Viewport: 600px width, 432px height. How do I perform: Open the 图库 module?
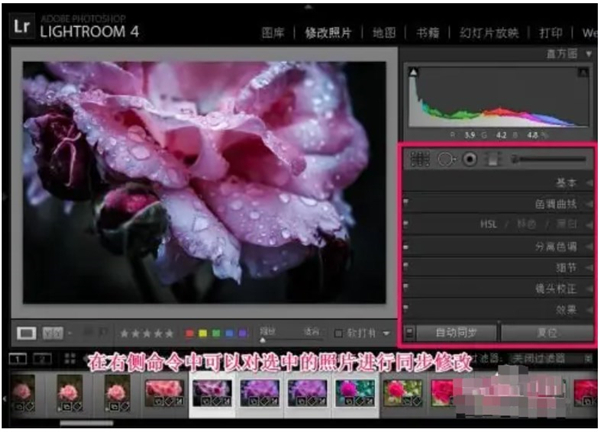click(272, 31)
